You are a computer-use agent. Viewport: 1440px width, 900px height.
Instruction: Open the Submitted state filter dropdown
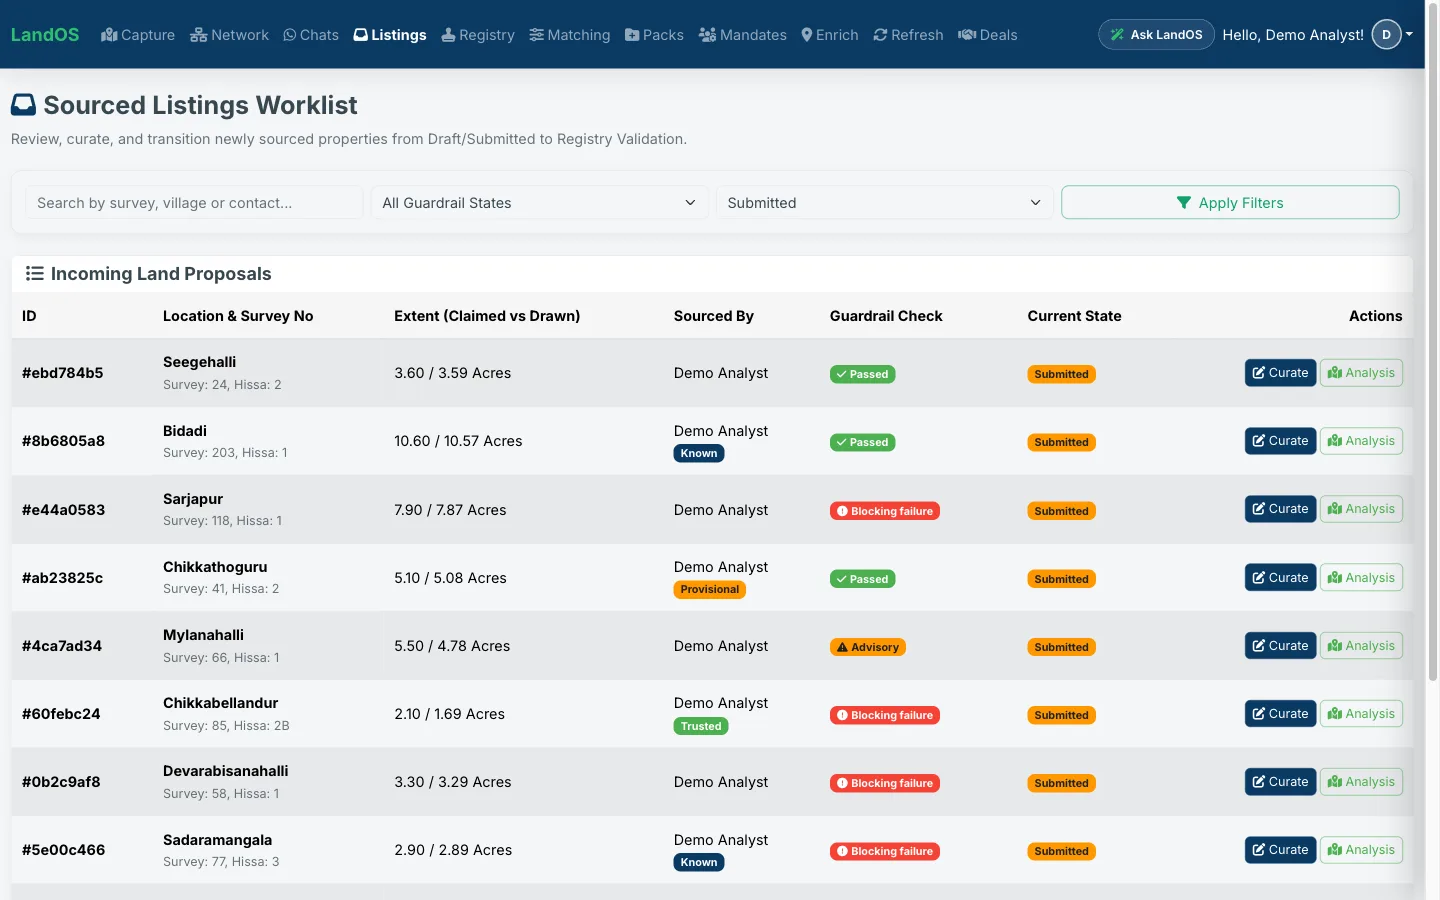click(x=884, y=203)
